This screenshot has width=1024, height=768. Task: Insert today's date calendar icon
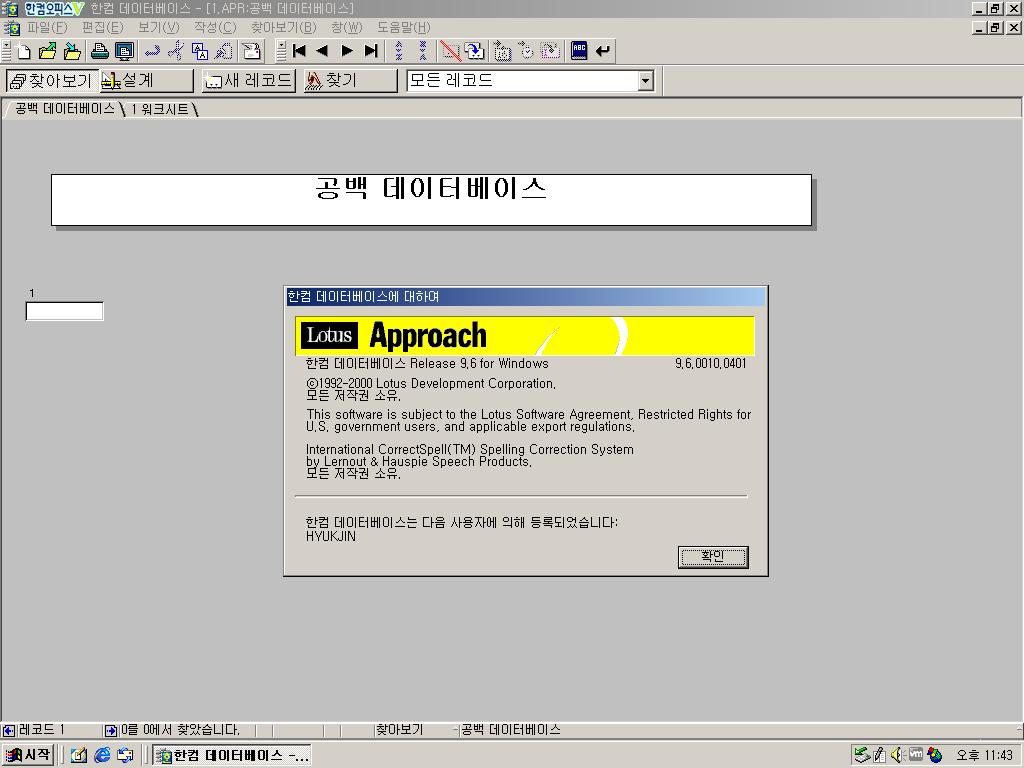[502, 51]
